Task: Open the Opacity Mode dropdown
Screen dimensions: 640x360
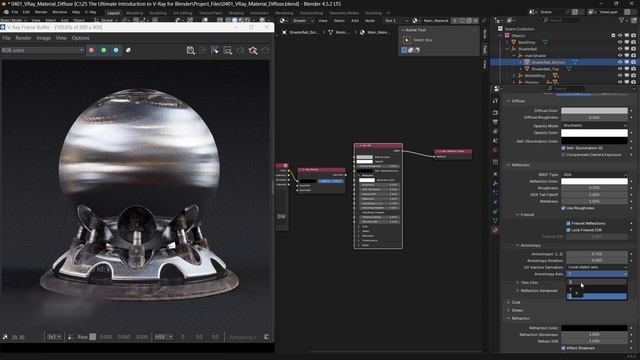Action: pos(594,125)
